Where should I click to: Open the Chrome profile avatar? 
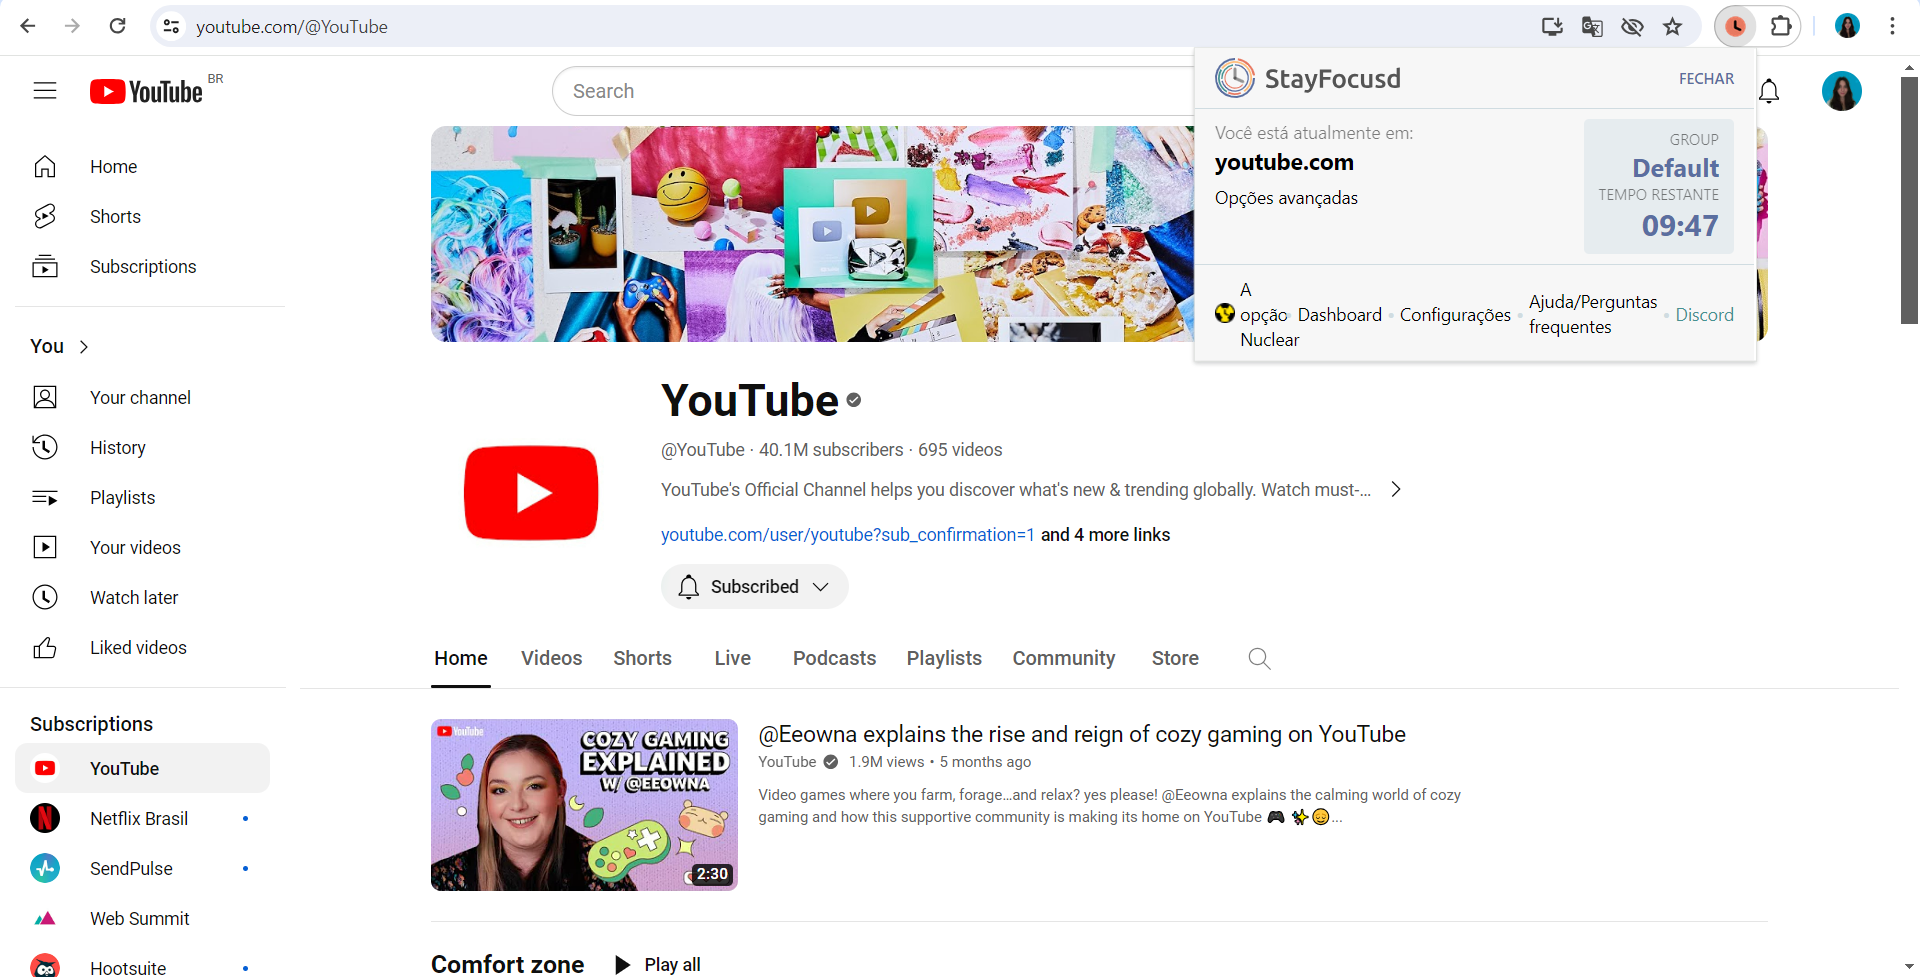click(1847, 26)
